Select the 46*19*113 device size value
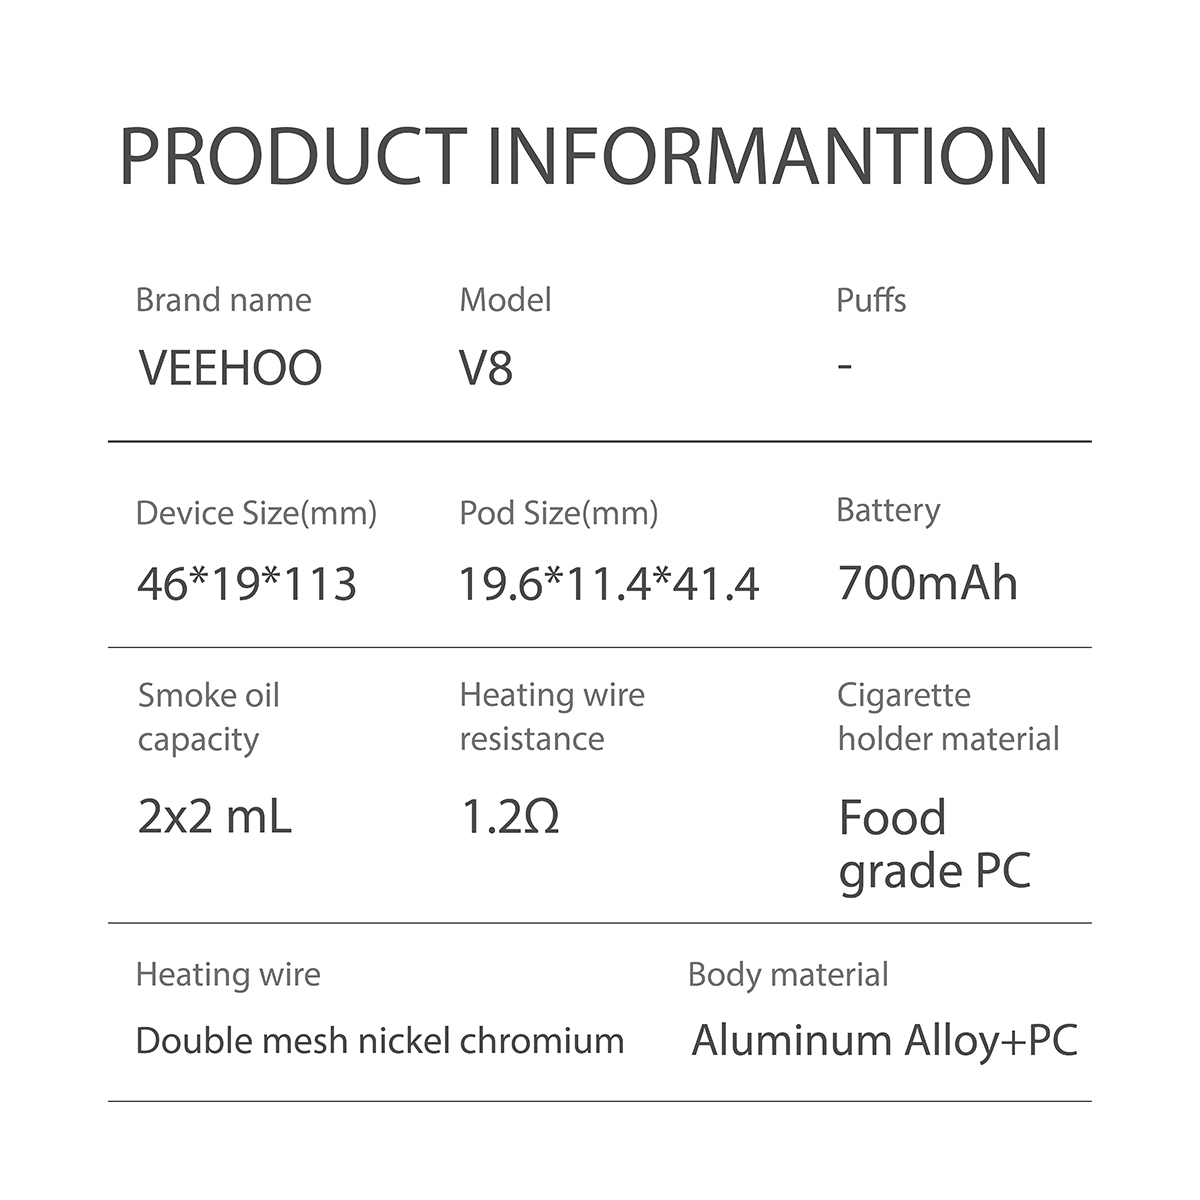The height and width of the screenshot is (1200, 1200). pos(247,584)
